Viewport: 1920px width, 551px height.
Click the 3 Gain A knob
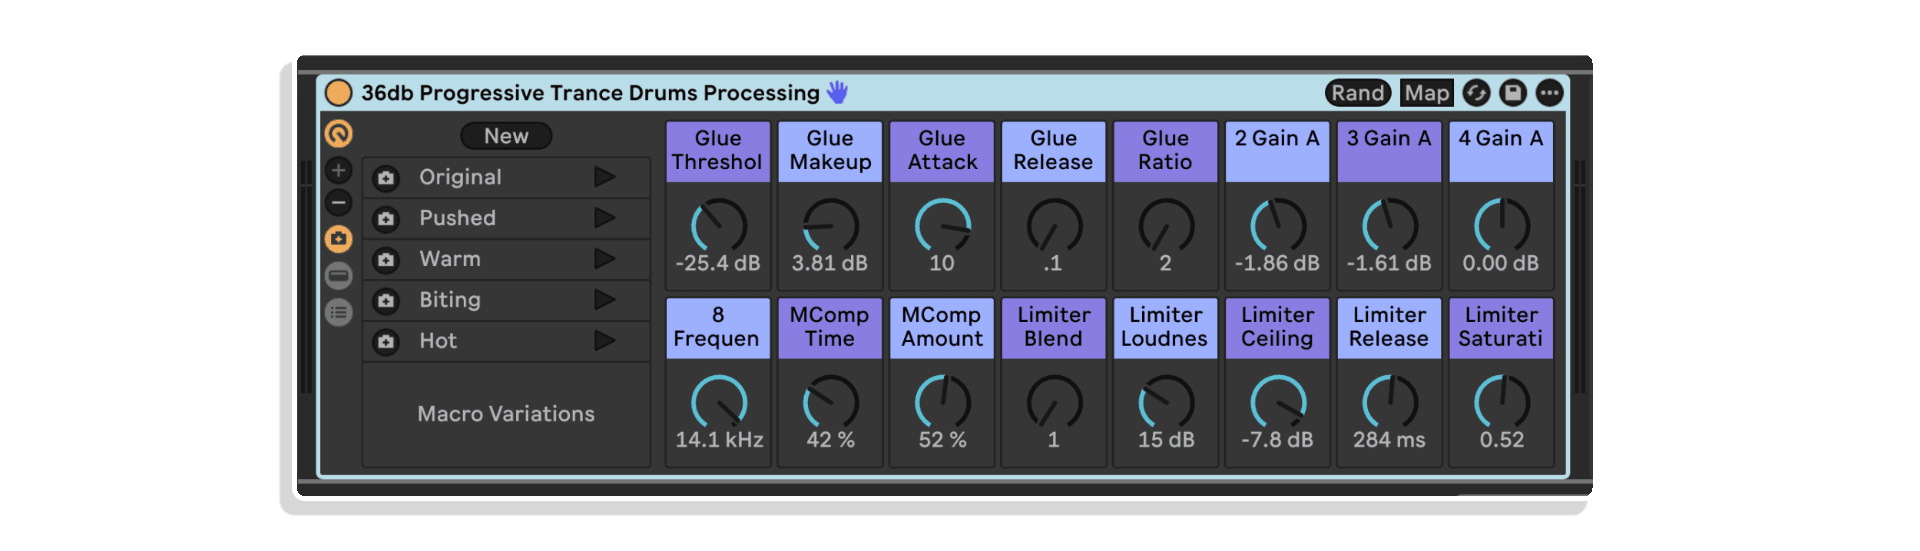[x=1391, y=225]
